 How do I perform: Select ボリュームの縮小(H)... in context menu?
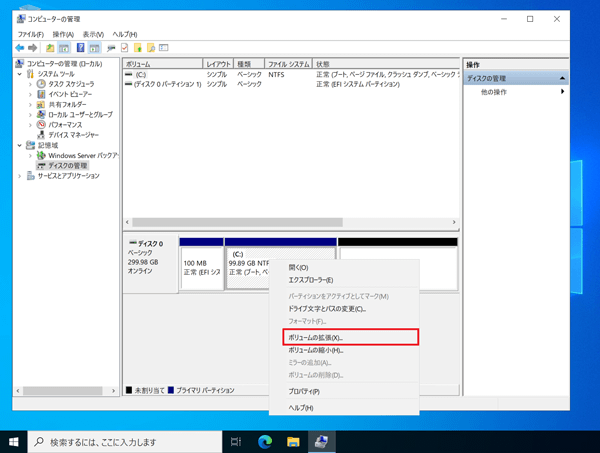(315, 351)
